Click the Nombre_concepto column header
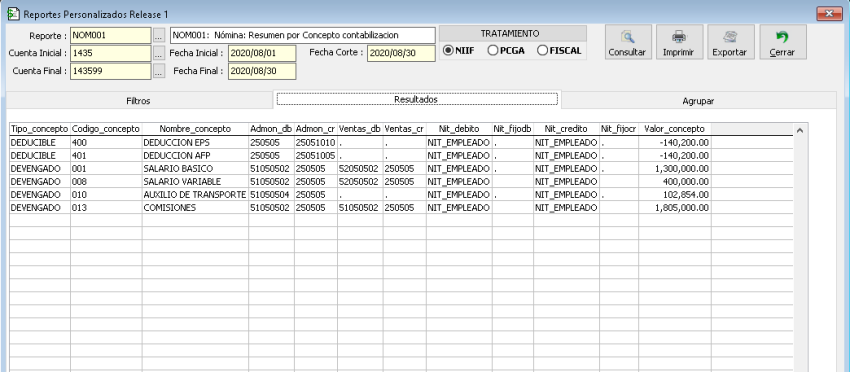 pyautogui.click(x=195, y=129)
